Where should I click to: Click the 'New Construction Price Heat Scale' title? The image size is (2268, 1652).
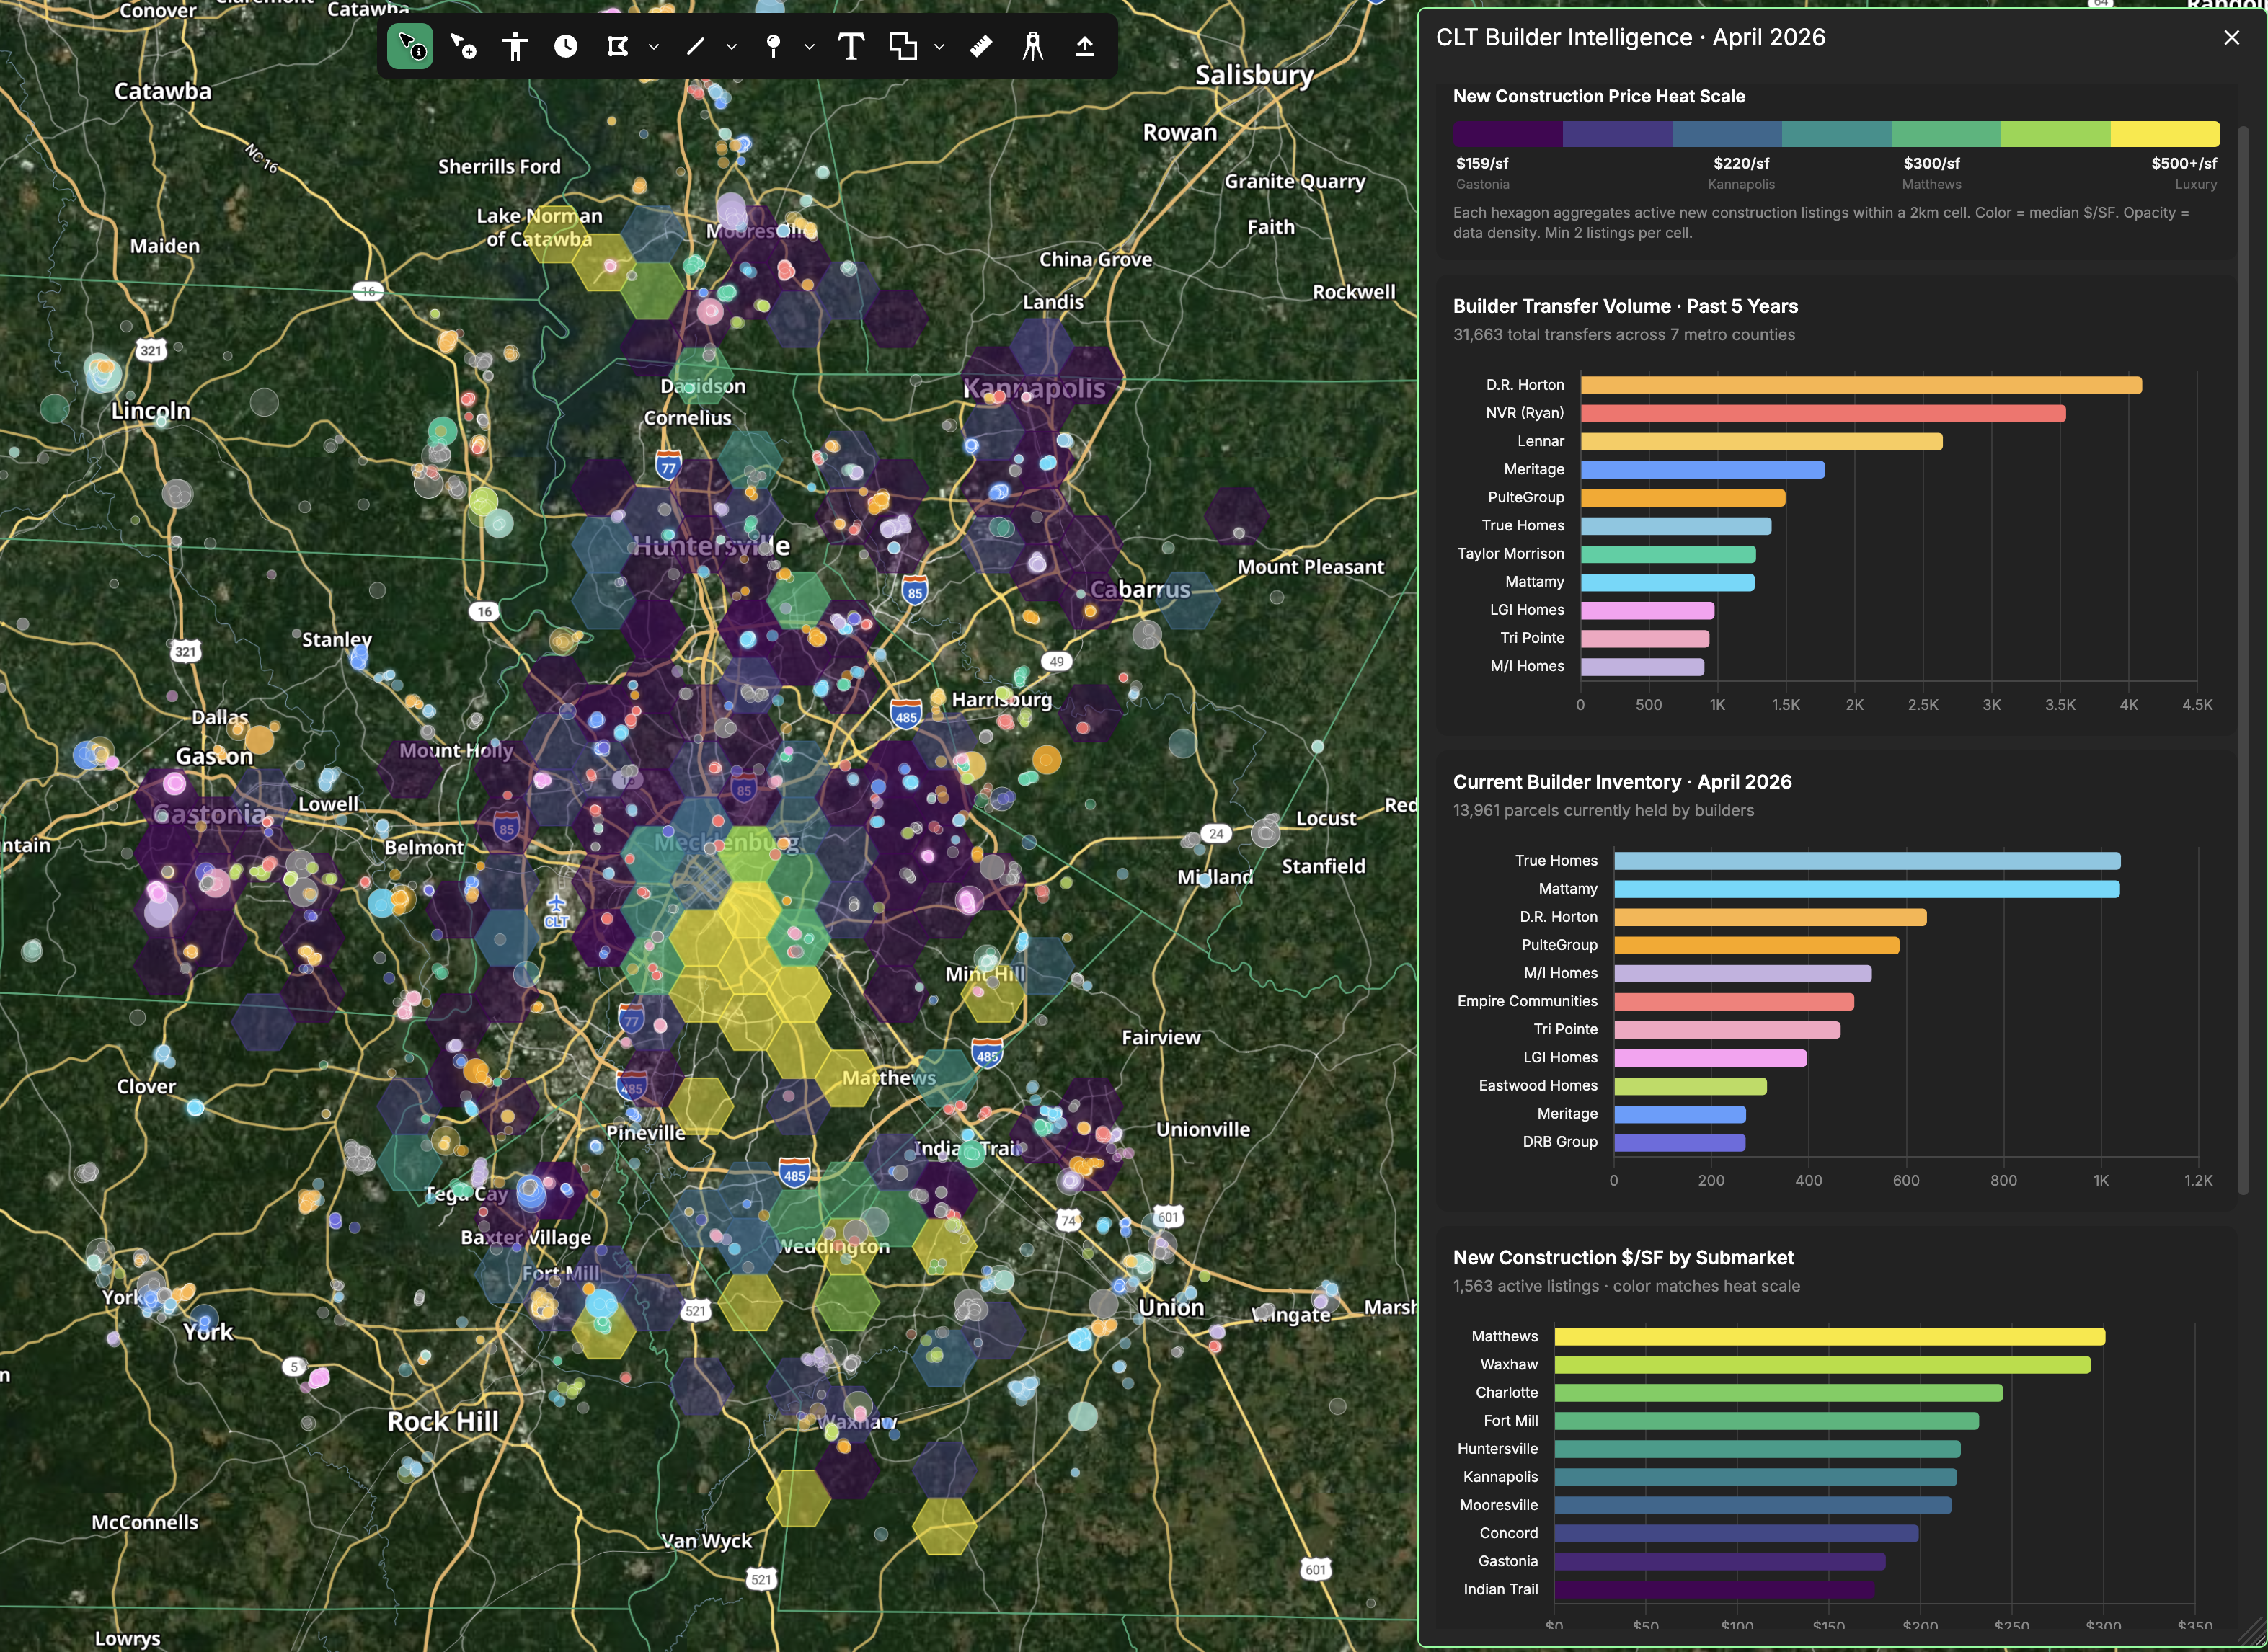click(x=1599, y=96)
